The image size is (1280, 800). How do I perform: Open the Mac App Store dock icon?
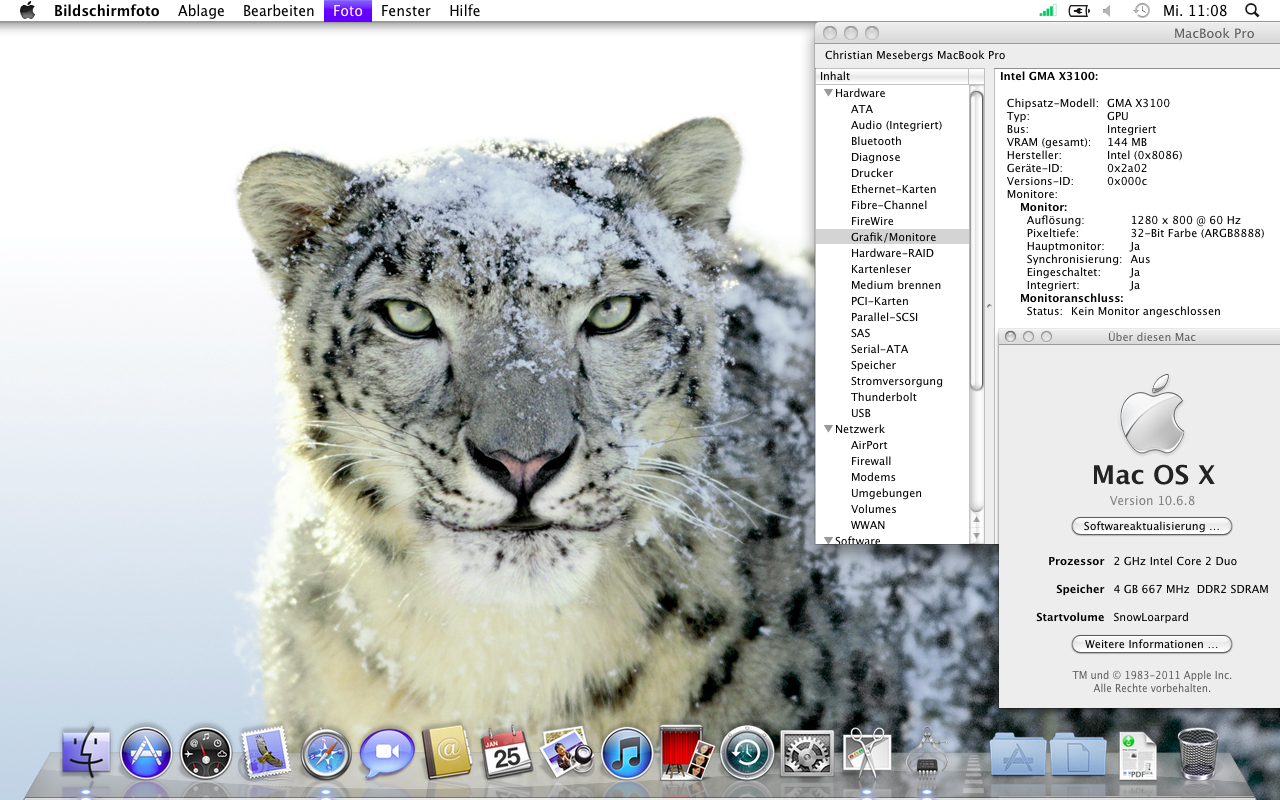(x=146, y=753)
